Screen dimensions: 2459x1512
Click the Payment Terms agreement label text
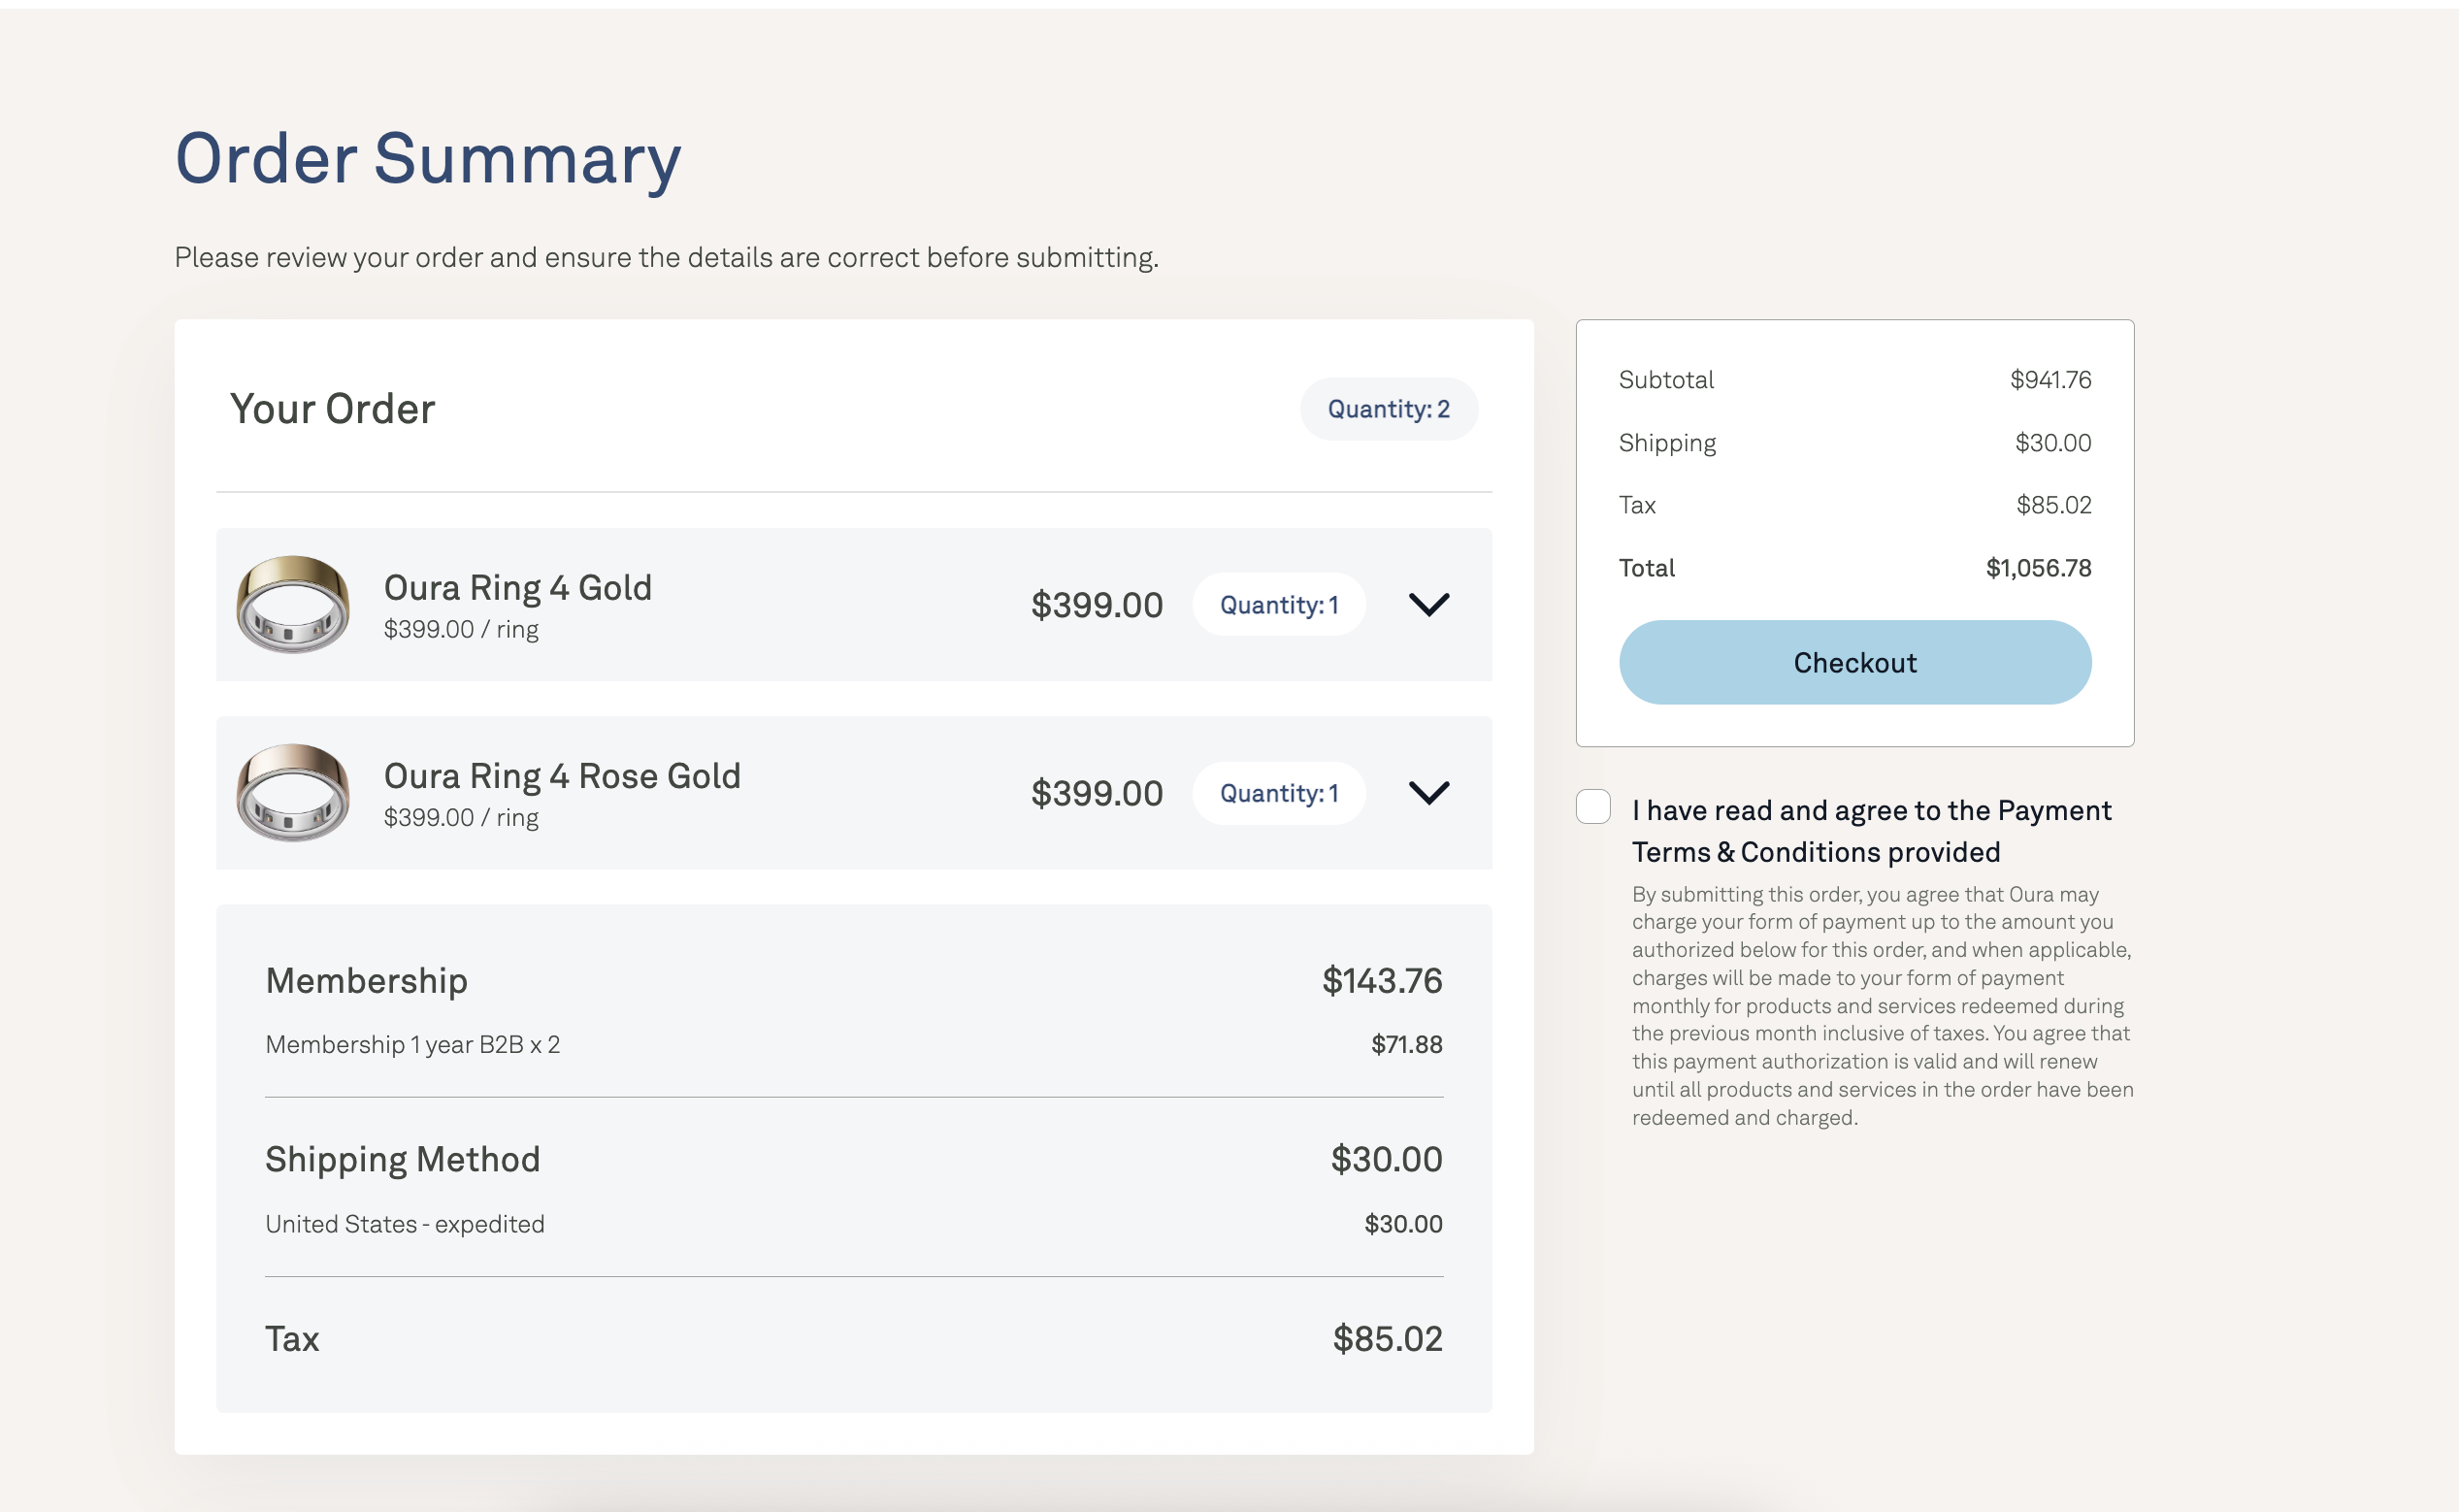click(1871, 831)
